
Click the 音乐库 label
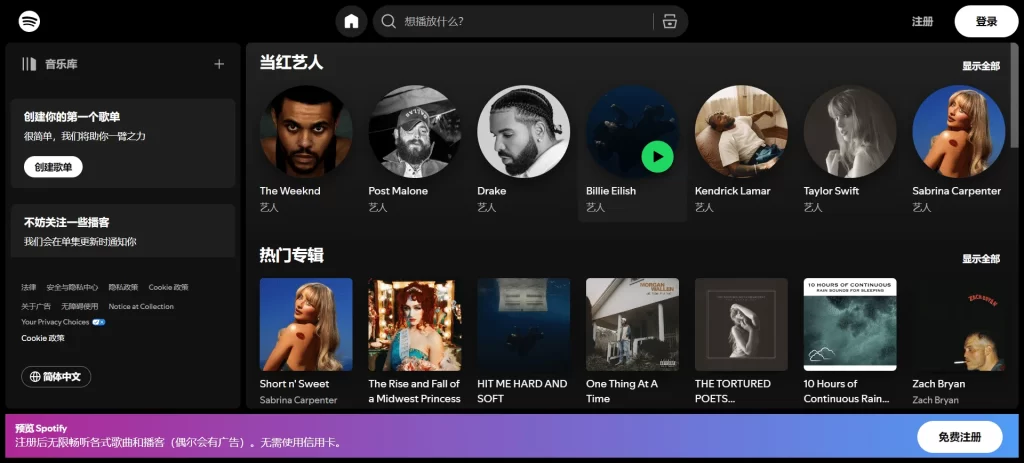[x=61, y=64]
